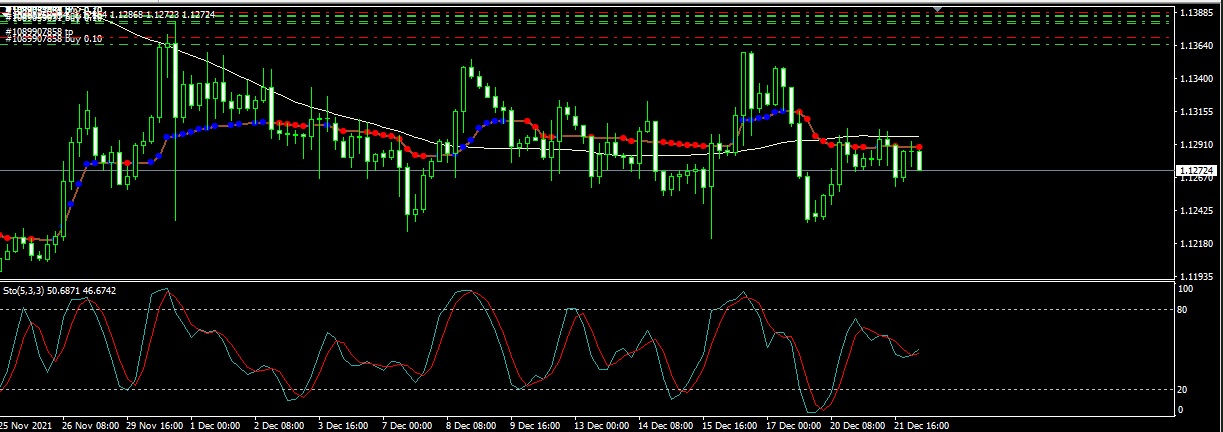Screen dimensions: 1223x432
Task: Click the 21 Dec 16:00 time label
Action: 920,425
